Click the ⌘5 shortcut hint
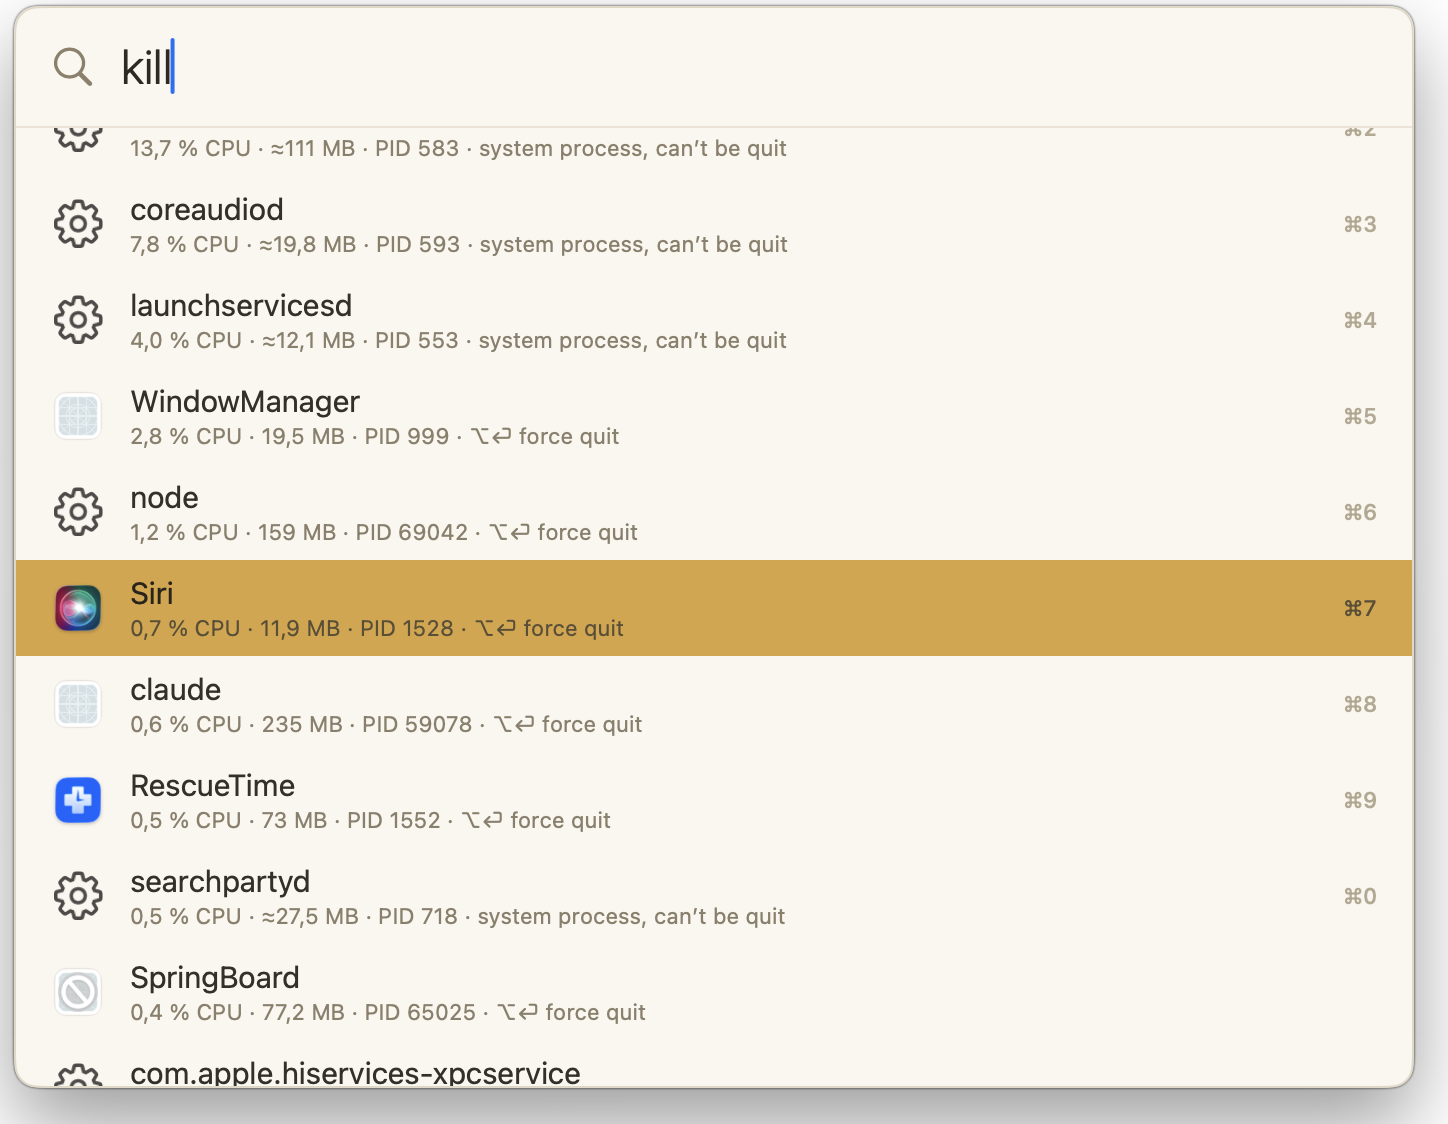Image resolution: width=1448 pixels, height=1124 pixels. tap(1360, 416)
